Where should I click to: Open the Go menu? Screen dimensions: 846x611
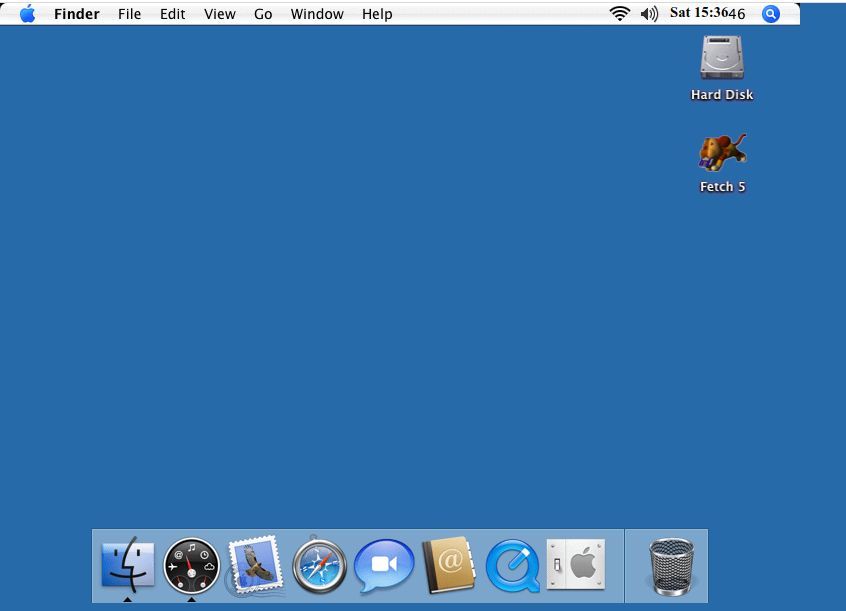(263, 14)
